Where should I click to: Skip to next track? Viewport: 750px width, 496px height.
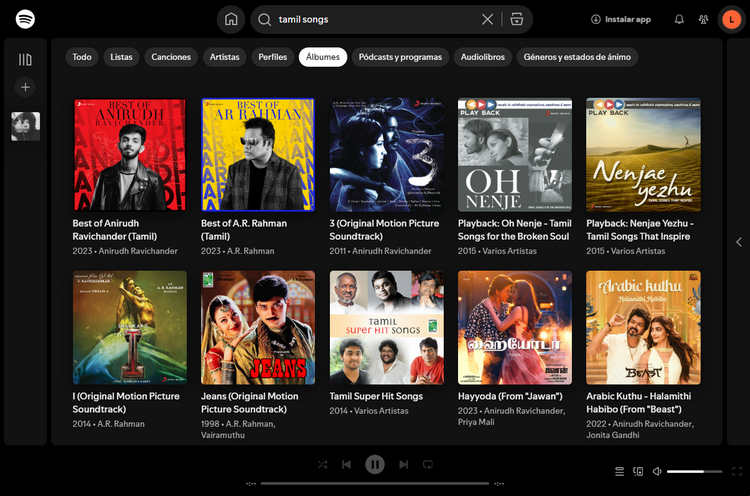pyautogui.click(x=404, y=464)
